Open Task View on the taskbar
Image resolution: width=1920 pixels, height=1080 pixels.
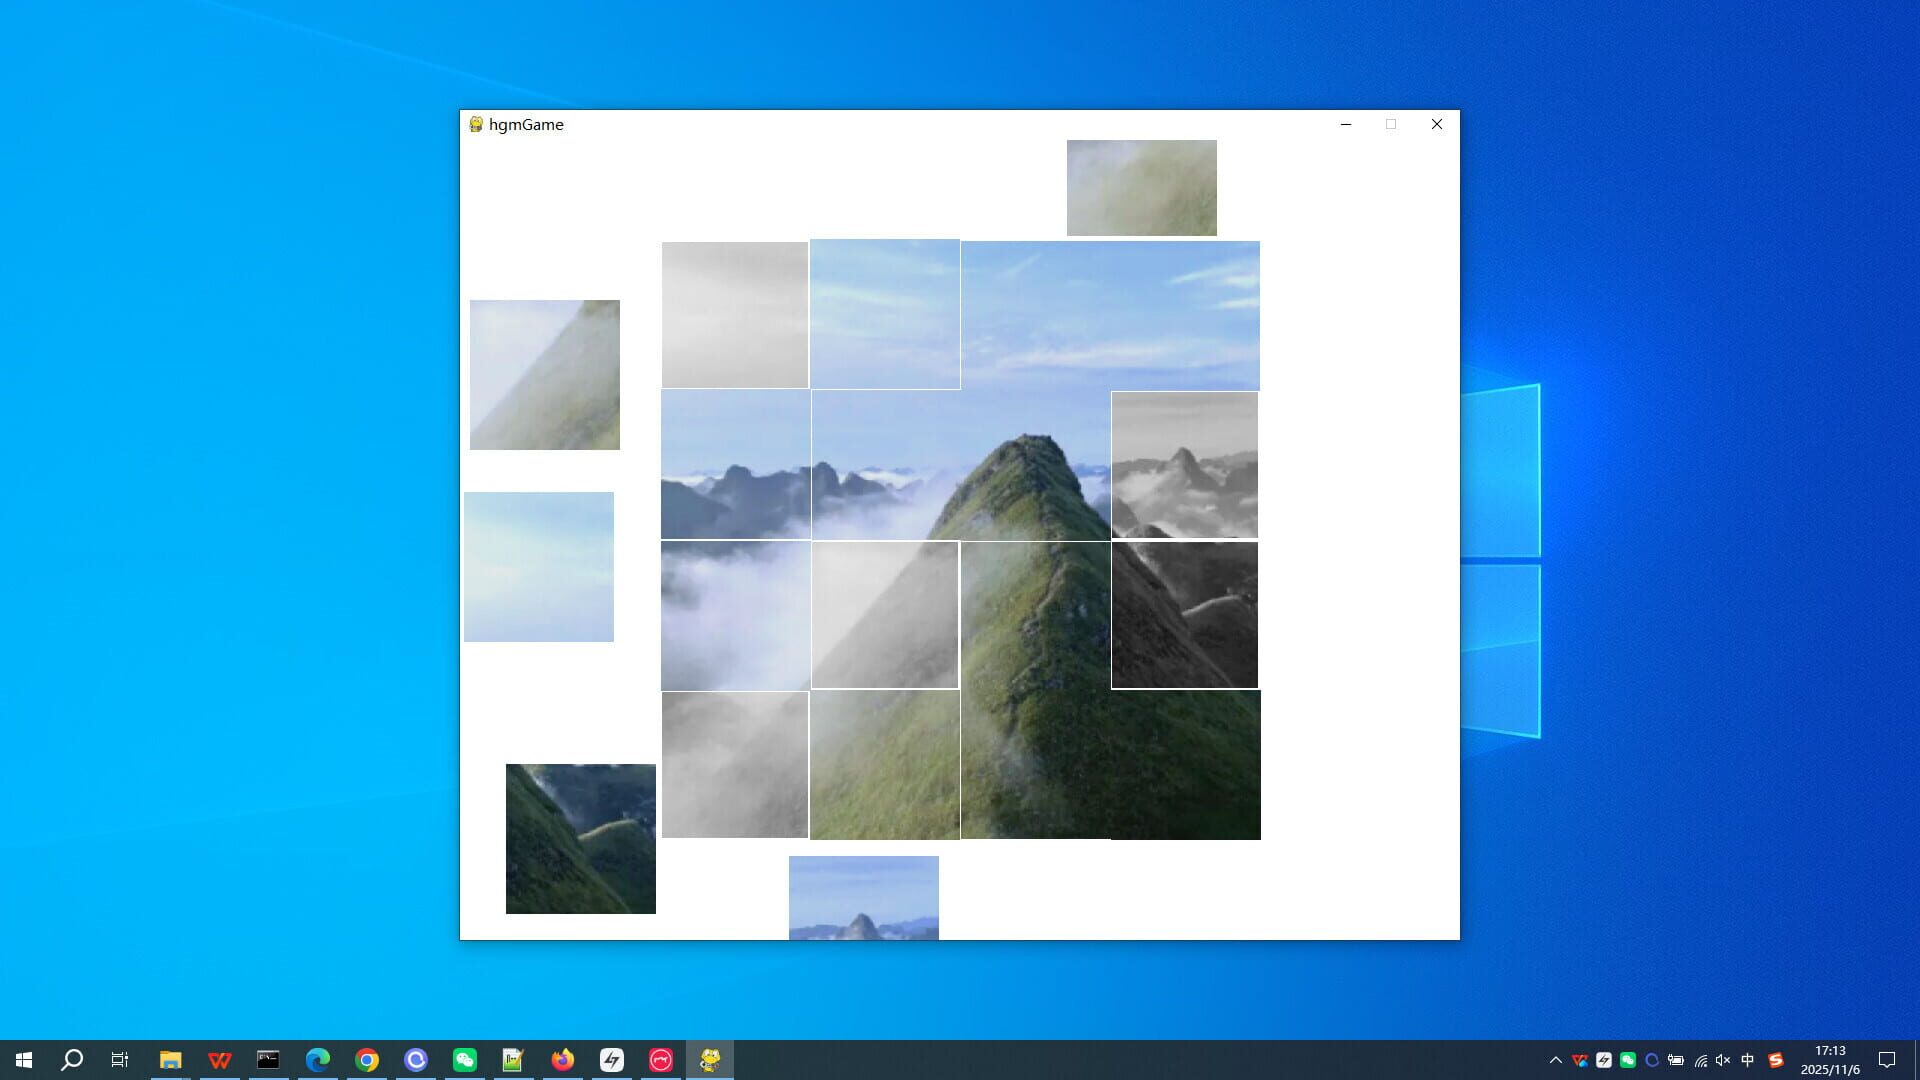(120, 1060)
